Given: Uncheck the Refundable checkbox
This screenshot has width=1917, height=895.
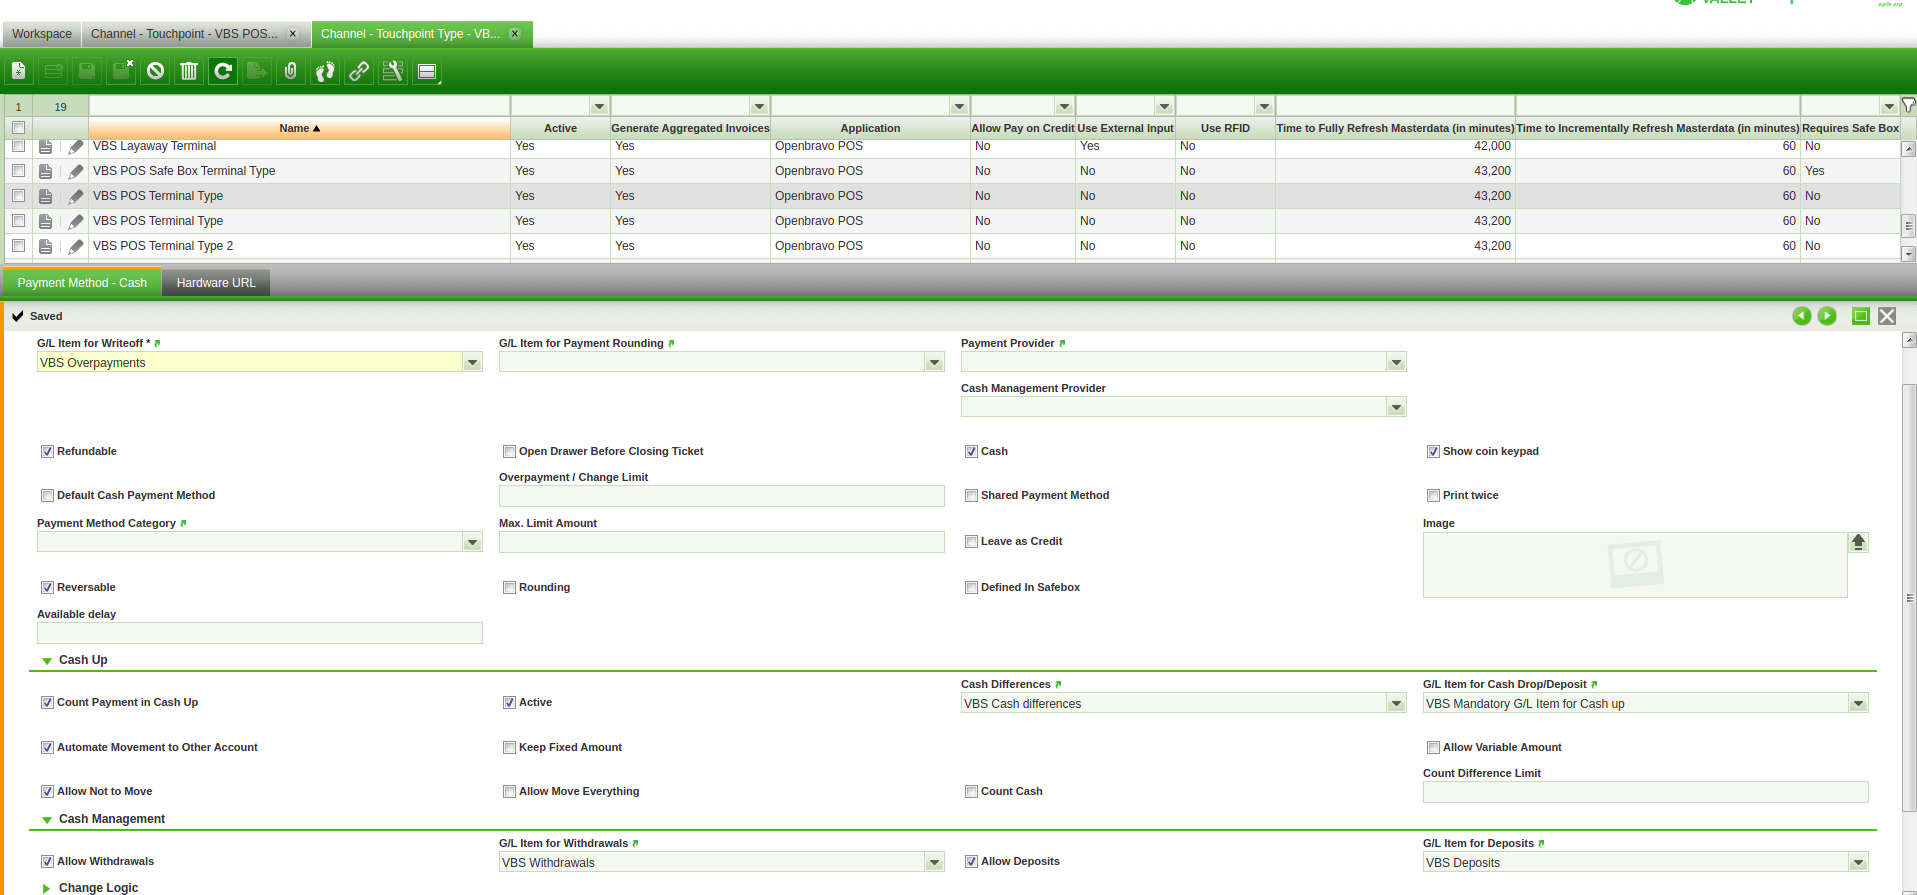Looking at the screenshot, I should click(x=47, y=452).
